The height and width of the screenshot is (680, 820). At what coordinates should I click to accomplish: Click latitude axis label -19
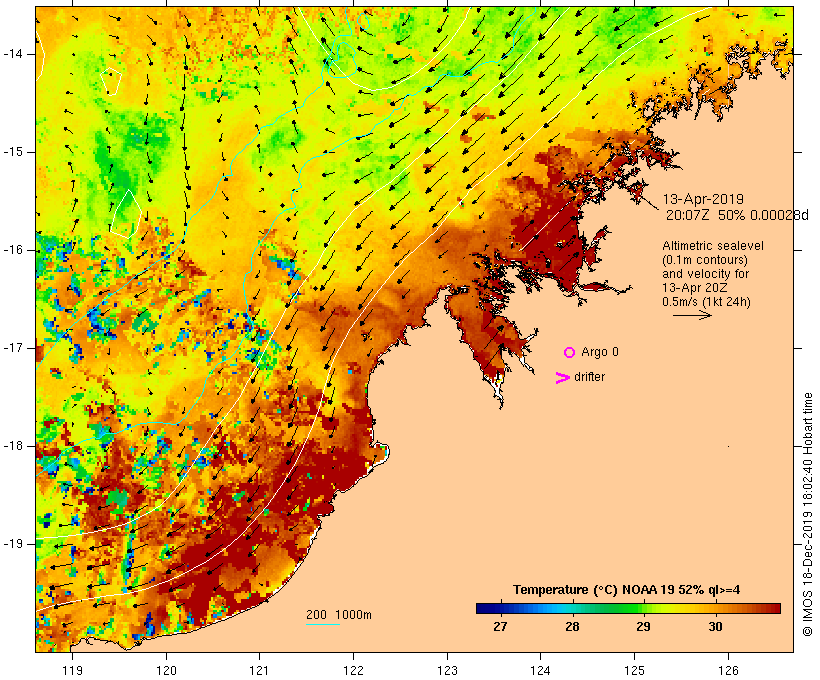(12, 544)
